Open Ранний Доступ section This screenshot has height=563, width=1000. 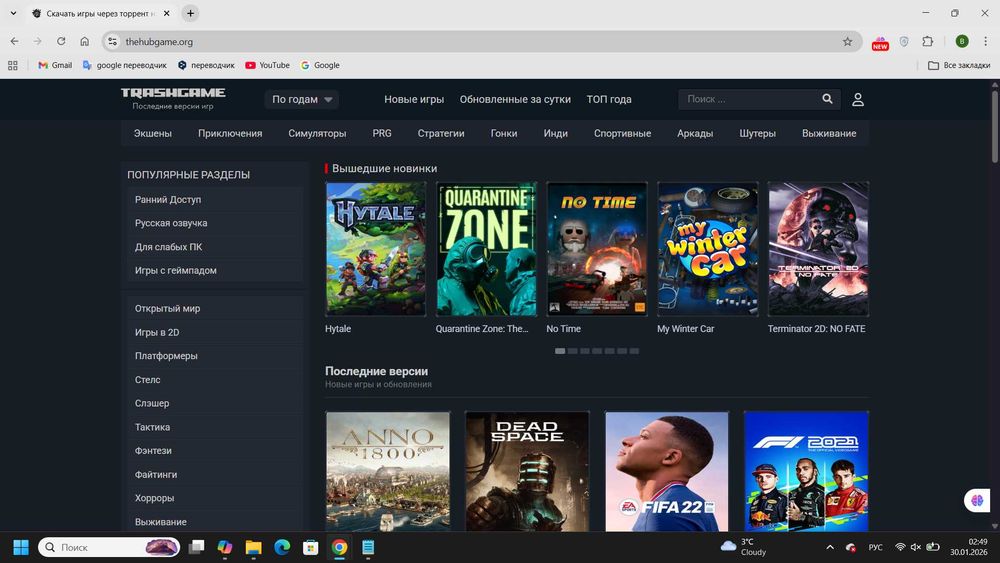[215, 200]
